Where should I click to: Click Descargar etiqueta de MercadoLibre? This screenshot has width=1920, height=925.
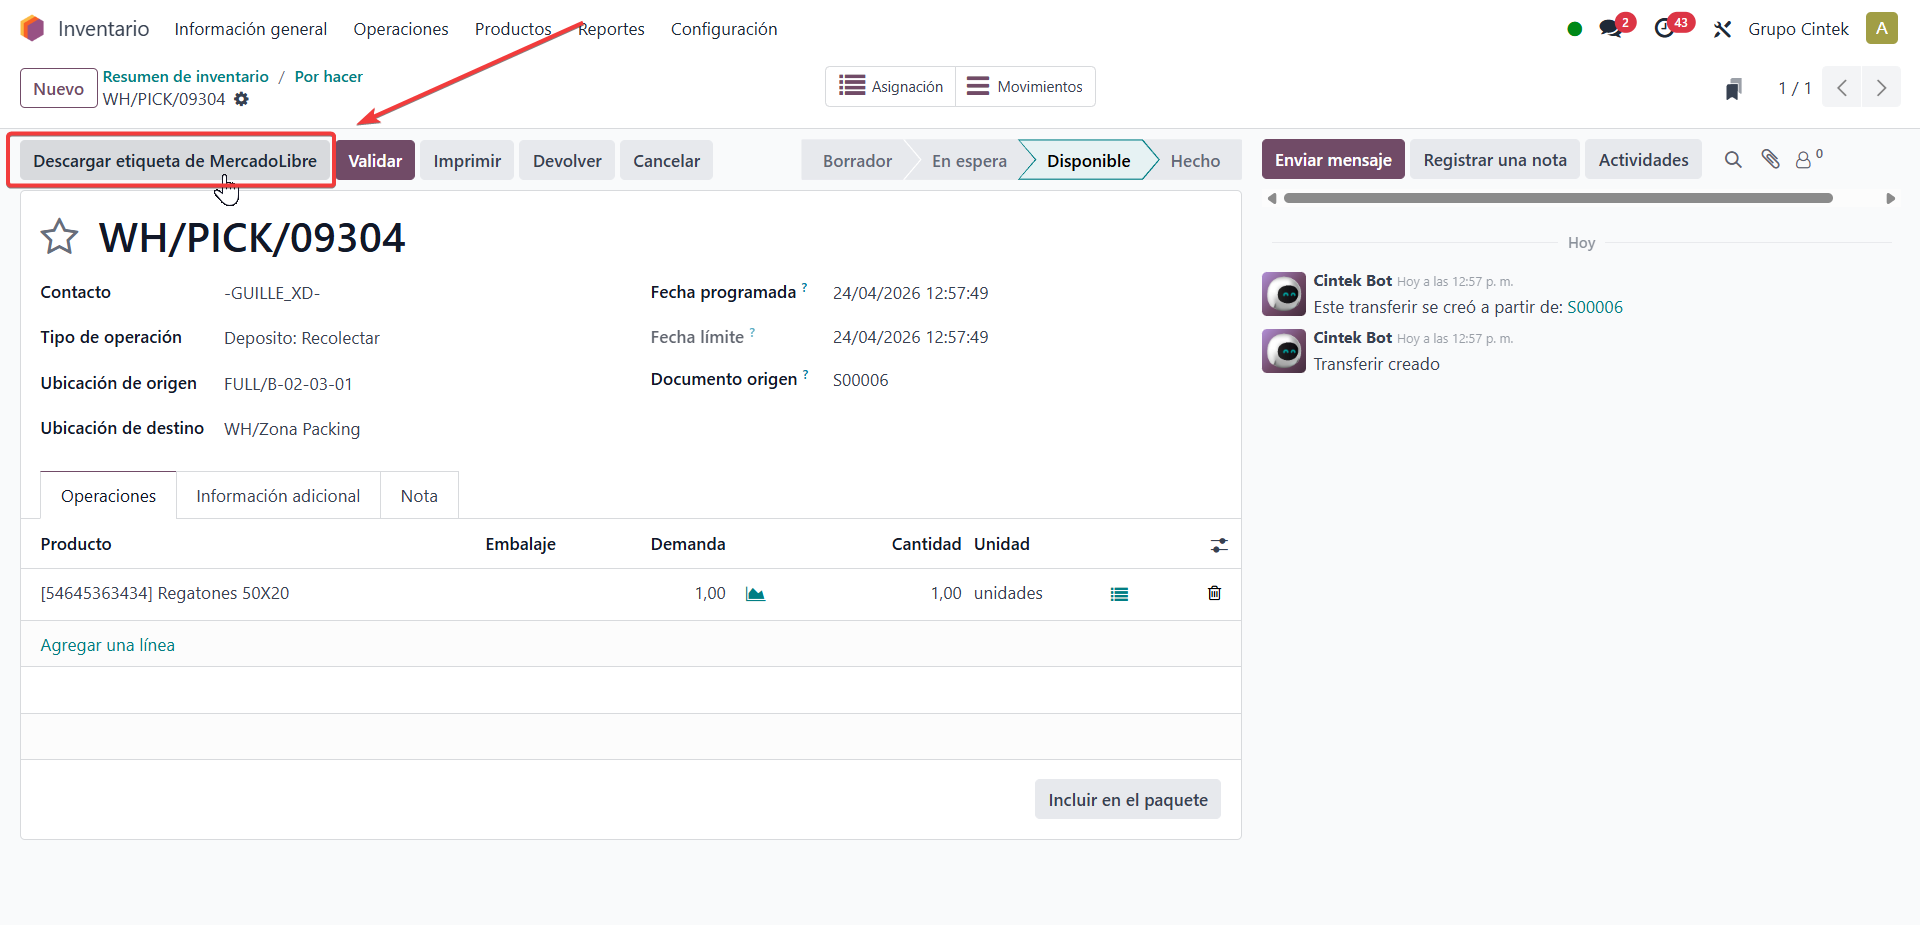(175, 161)
